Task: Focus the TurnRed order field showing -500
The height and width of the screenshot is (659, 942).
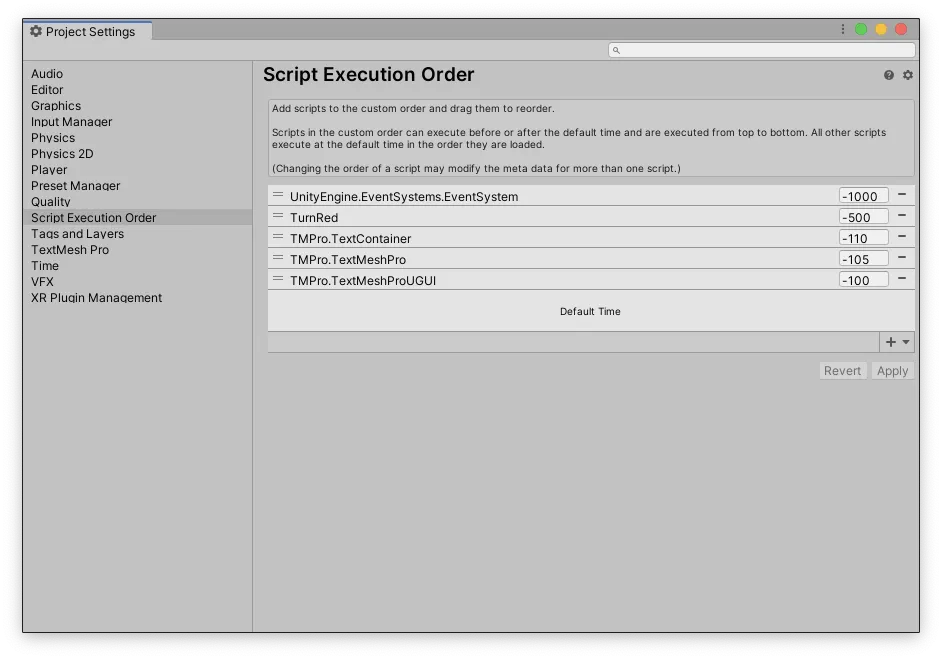Action: point(864,217)
